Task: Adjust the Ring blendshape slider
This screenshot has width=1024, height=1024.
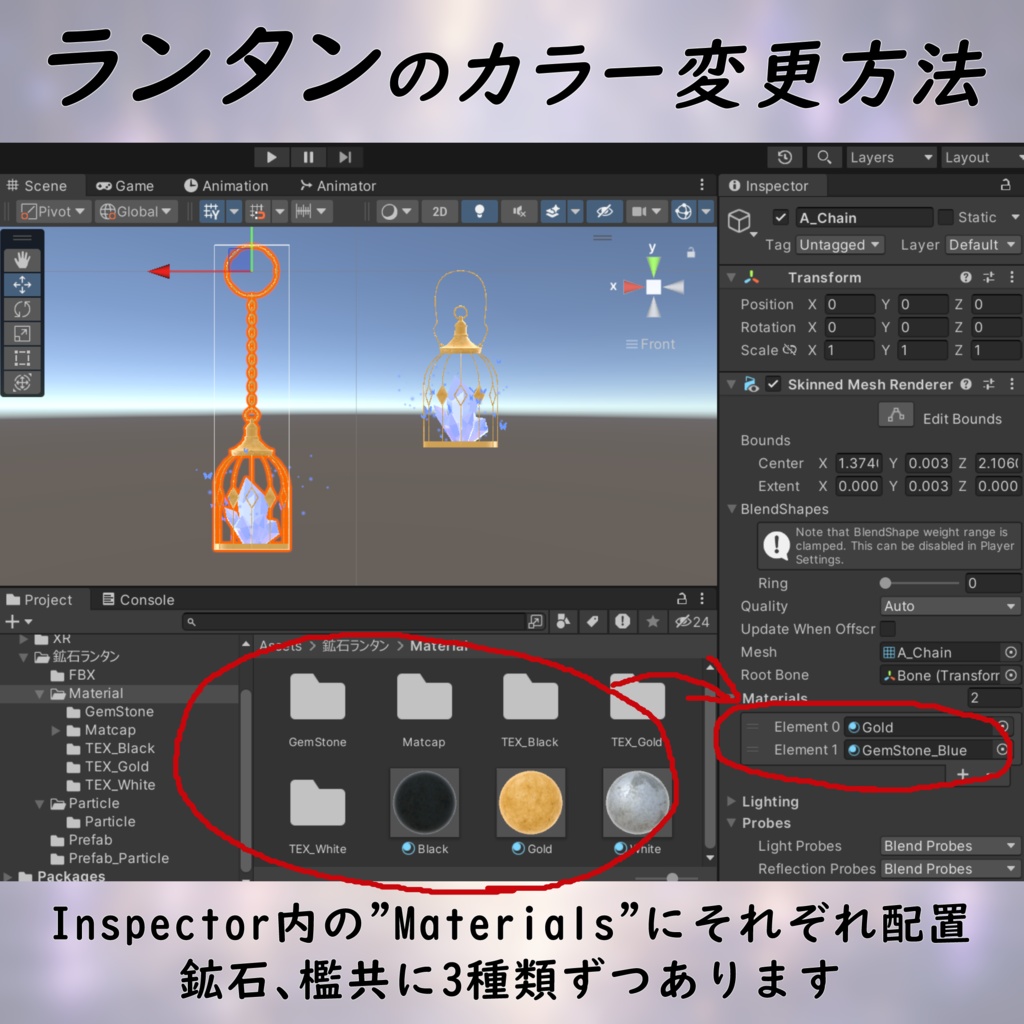Action: (x=921, y=583)
